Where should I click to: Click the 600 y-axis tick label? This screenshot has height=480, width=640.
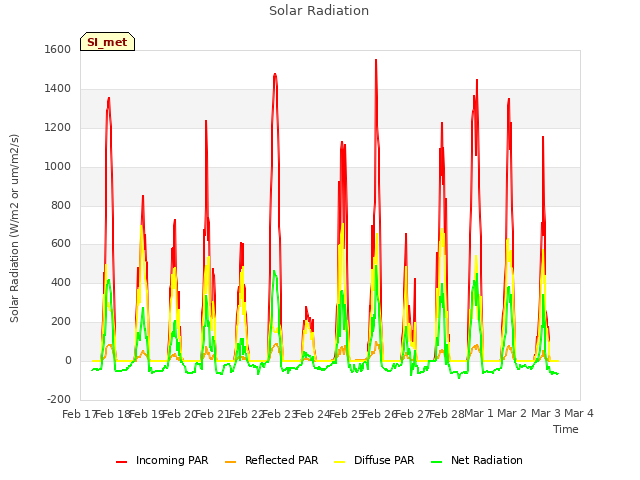(61, 244)
